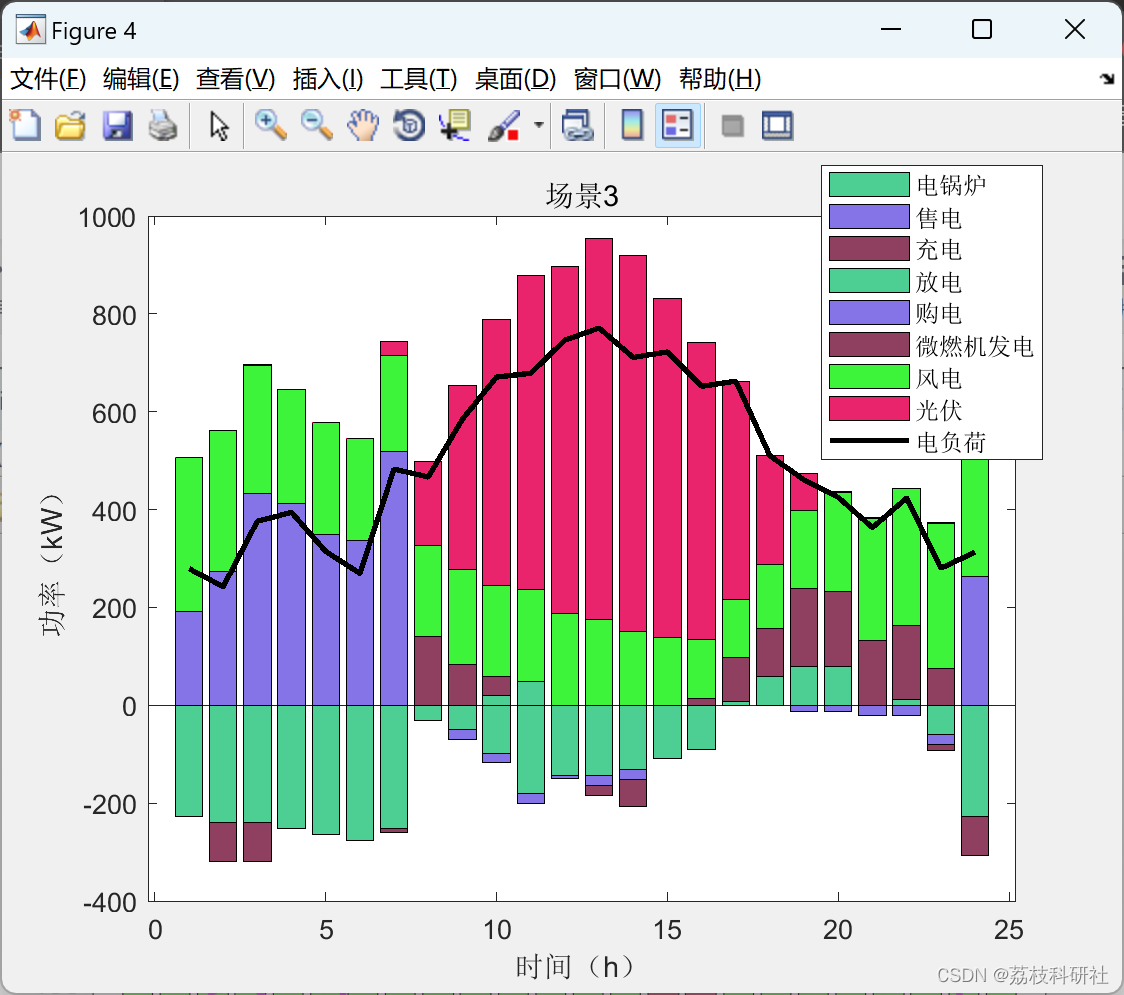Toggle the Data Cursor tool

(x=454, y=125)
